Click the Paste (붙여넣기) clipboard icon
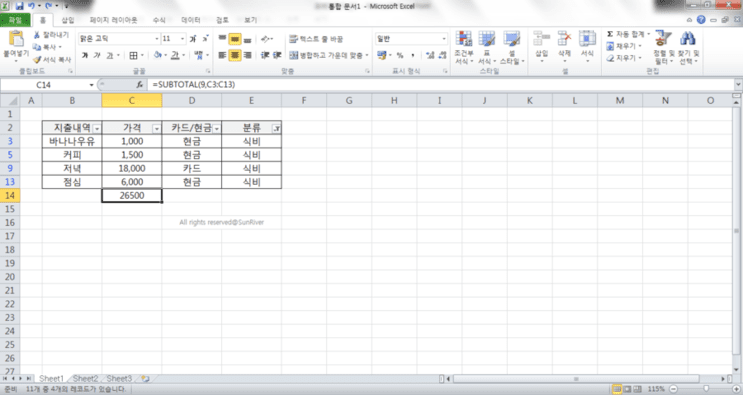 [16, 39]
